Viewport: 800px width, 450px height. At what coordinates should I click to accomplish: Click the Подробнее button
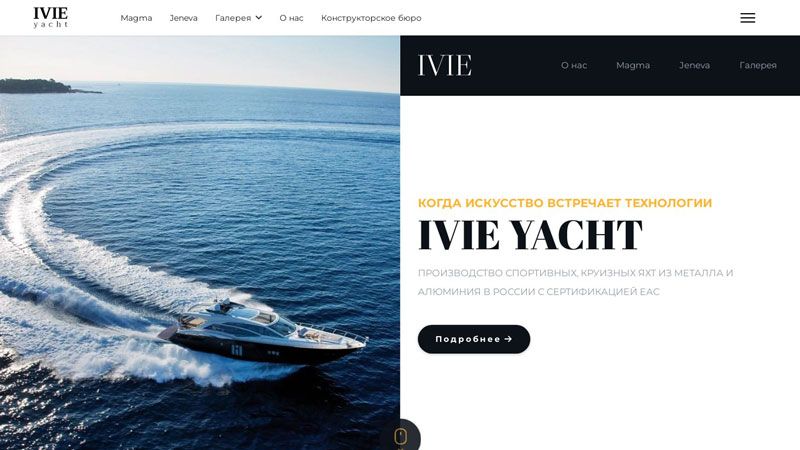[x=474, y=339]
